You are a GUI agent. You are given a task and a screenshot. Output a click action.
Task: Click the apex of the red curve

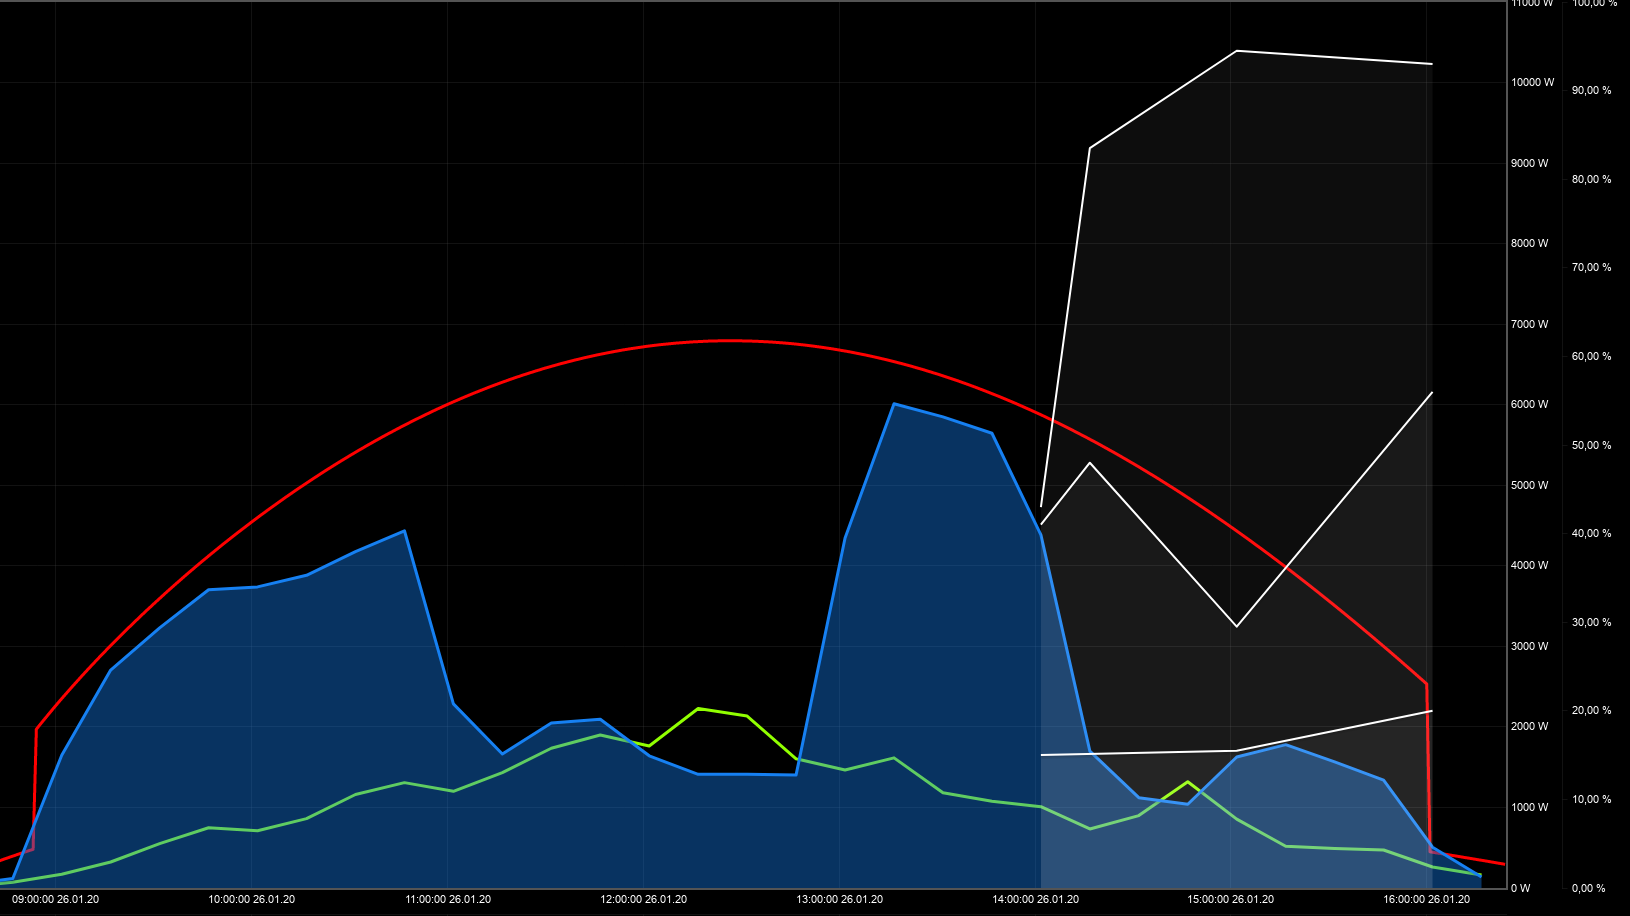730,341
